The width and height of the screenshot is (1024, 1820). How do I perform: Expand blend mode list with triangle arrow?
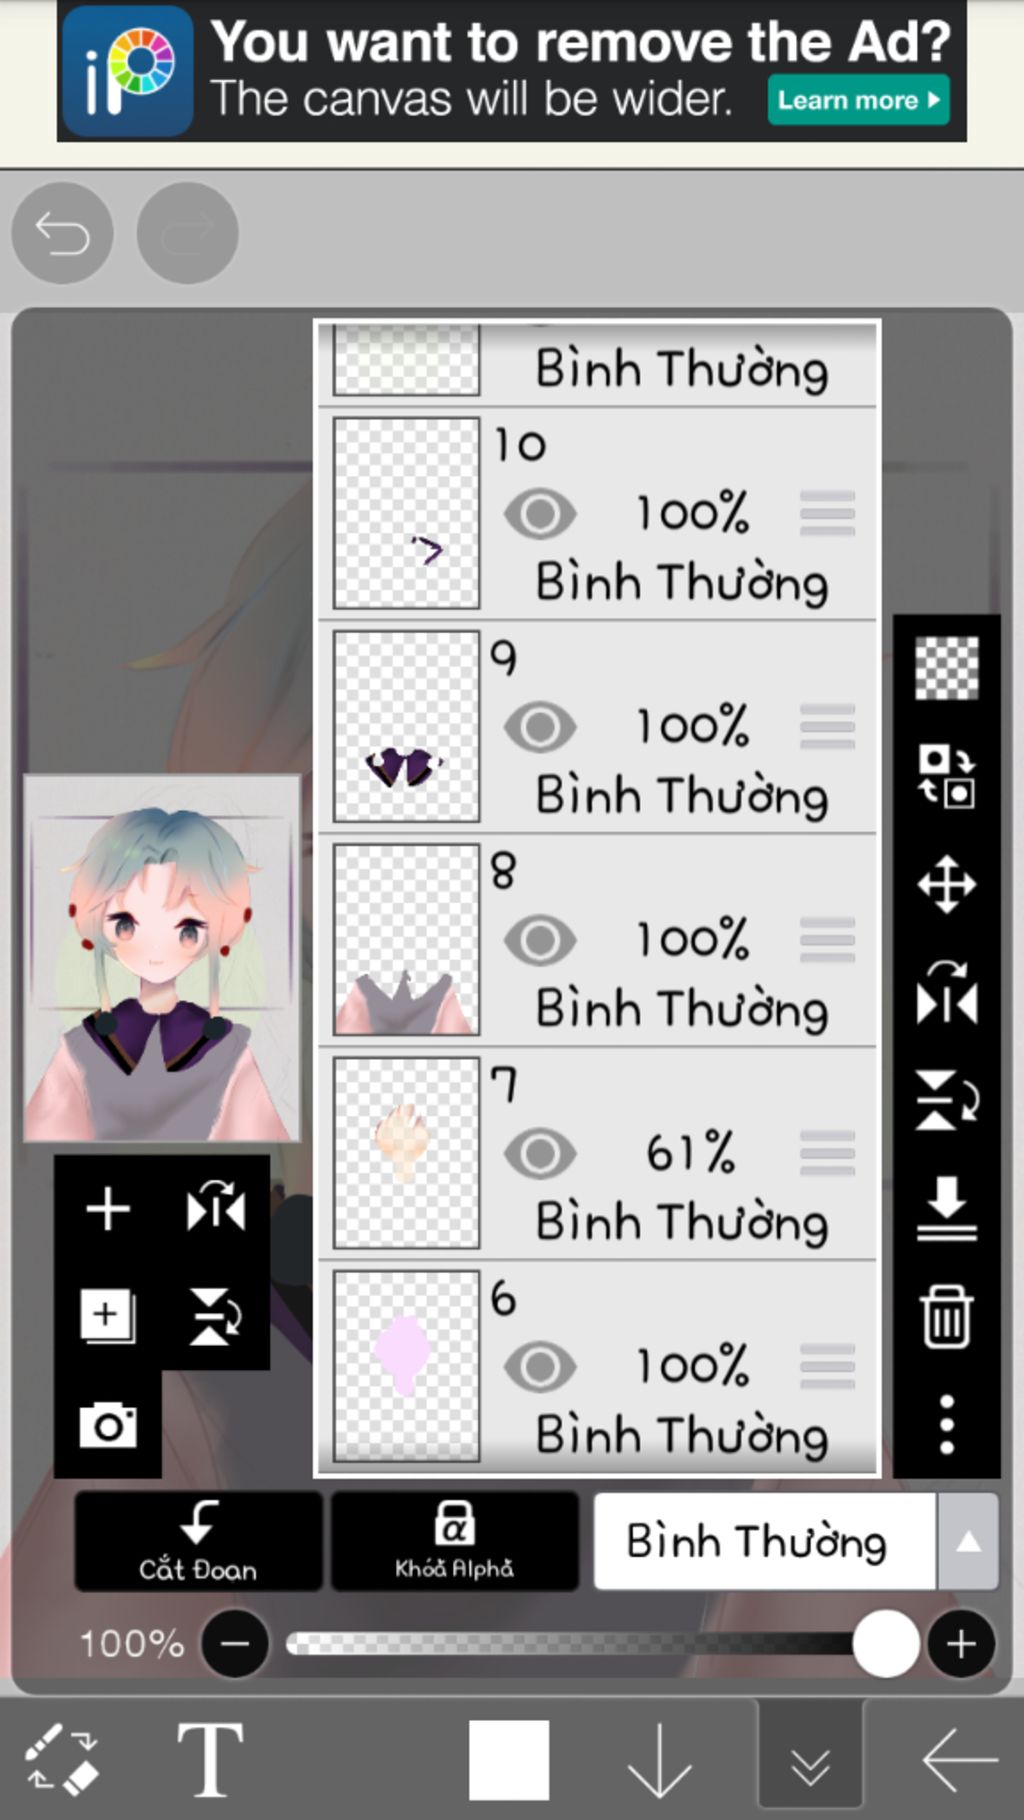[968, 1541]
